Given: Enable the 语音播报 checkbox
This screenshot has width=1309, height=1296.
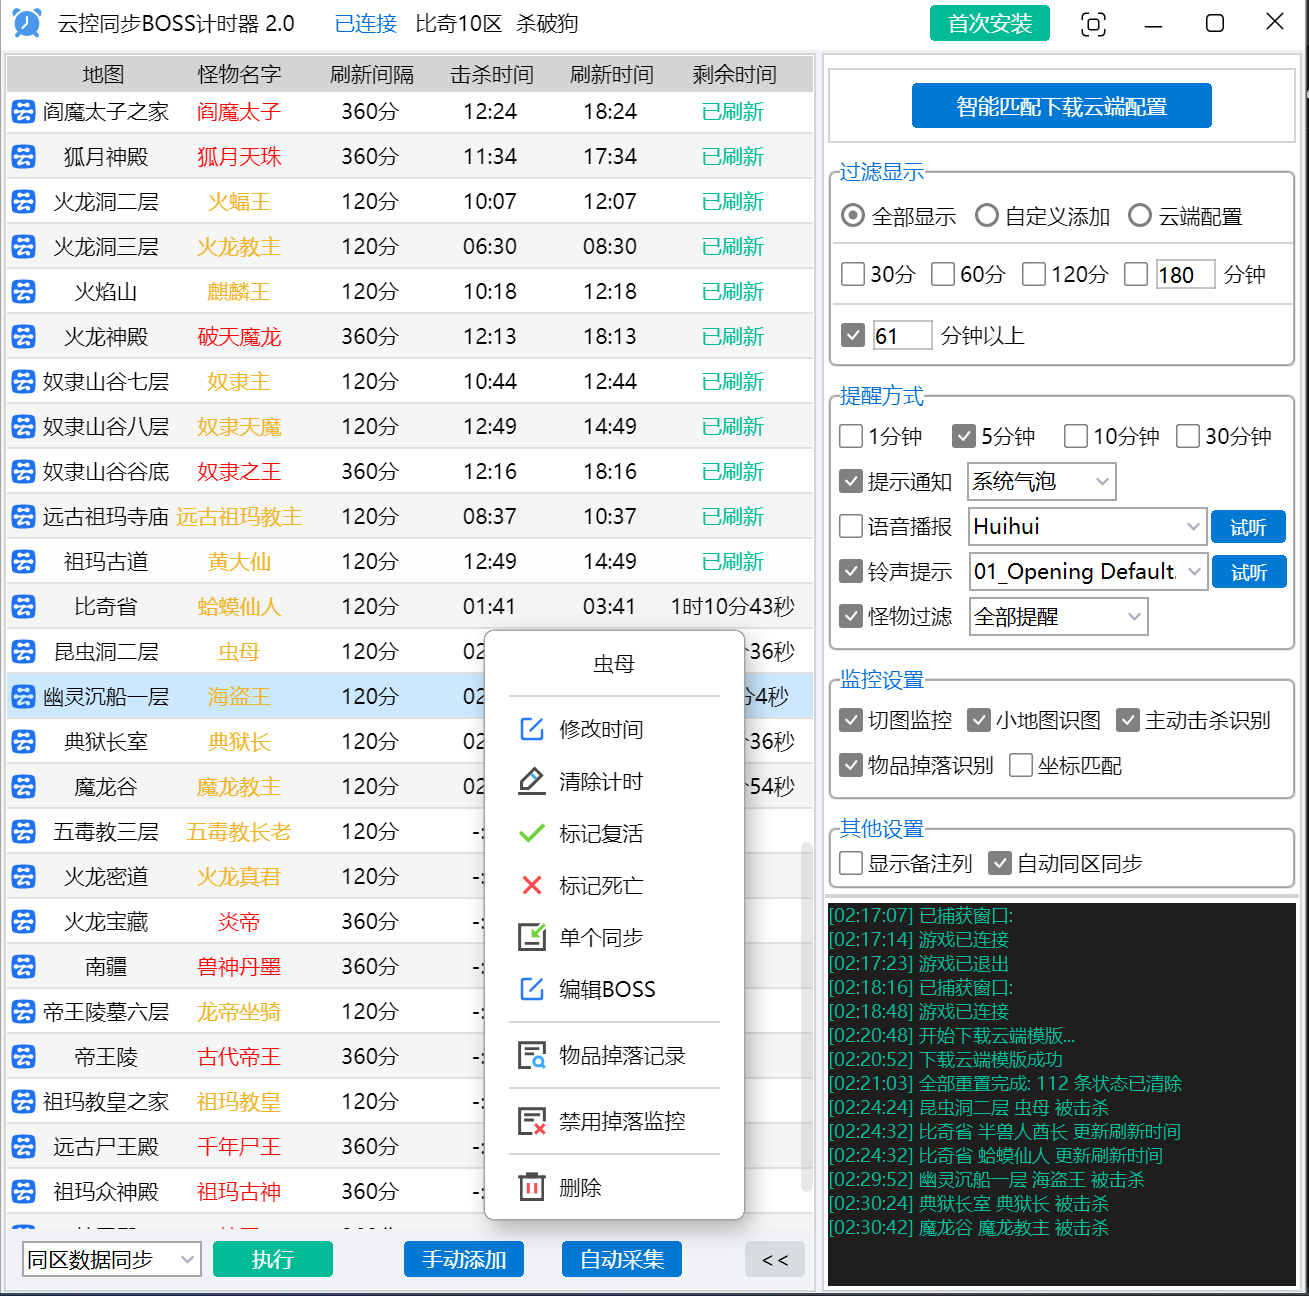Looking at the screenshot, I should [851, 526].
